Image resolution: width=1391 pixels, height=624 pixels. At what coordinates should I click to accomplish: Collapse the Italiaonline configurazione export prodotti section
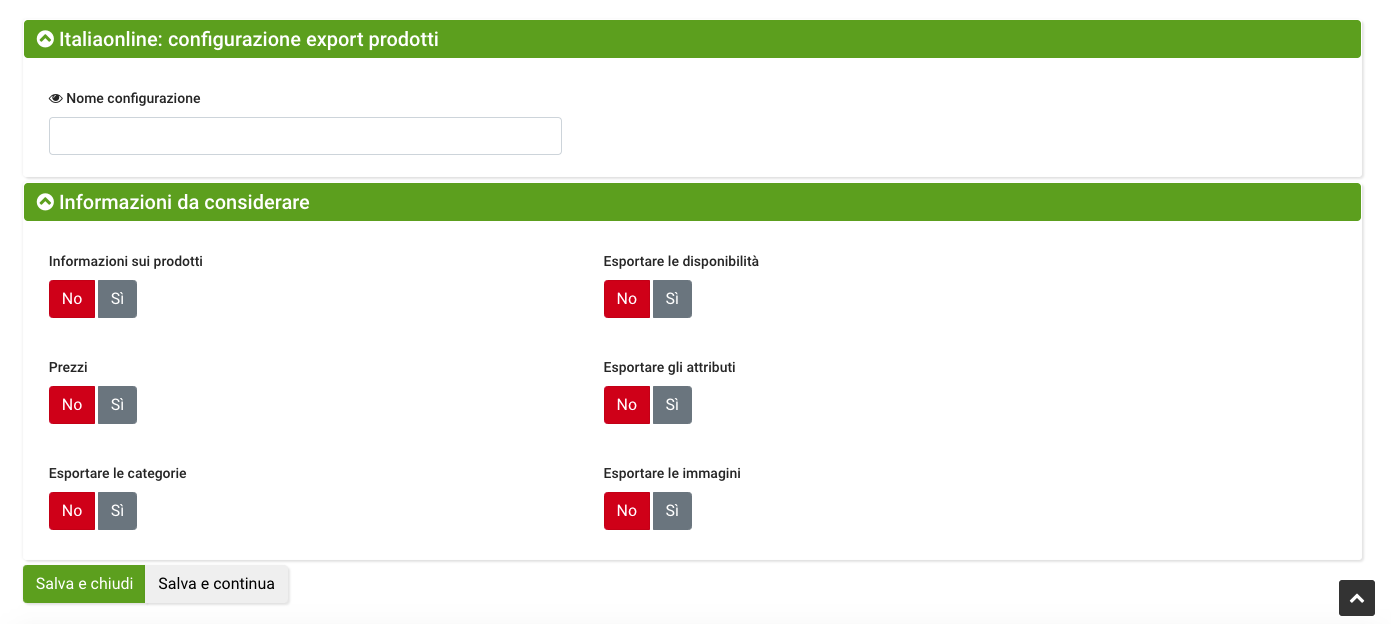point(44,39)
